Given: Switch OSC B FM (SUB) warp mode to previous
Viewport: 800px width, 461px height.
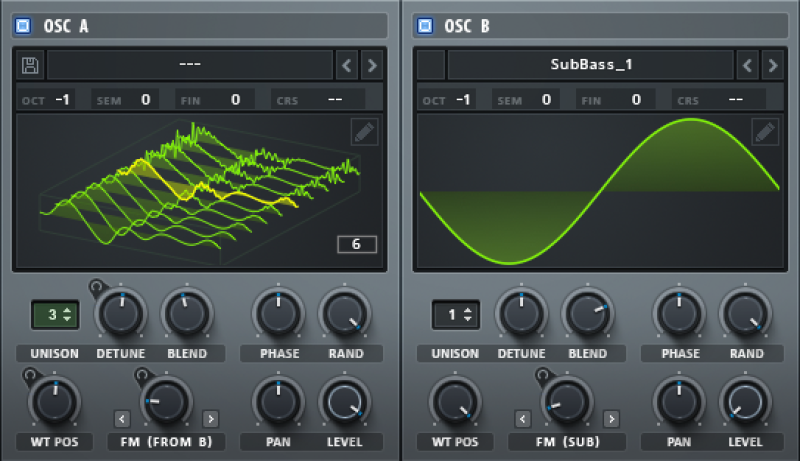Looking at the screenshot, I should pyautogui.click(x=522, y=419).
